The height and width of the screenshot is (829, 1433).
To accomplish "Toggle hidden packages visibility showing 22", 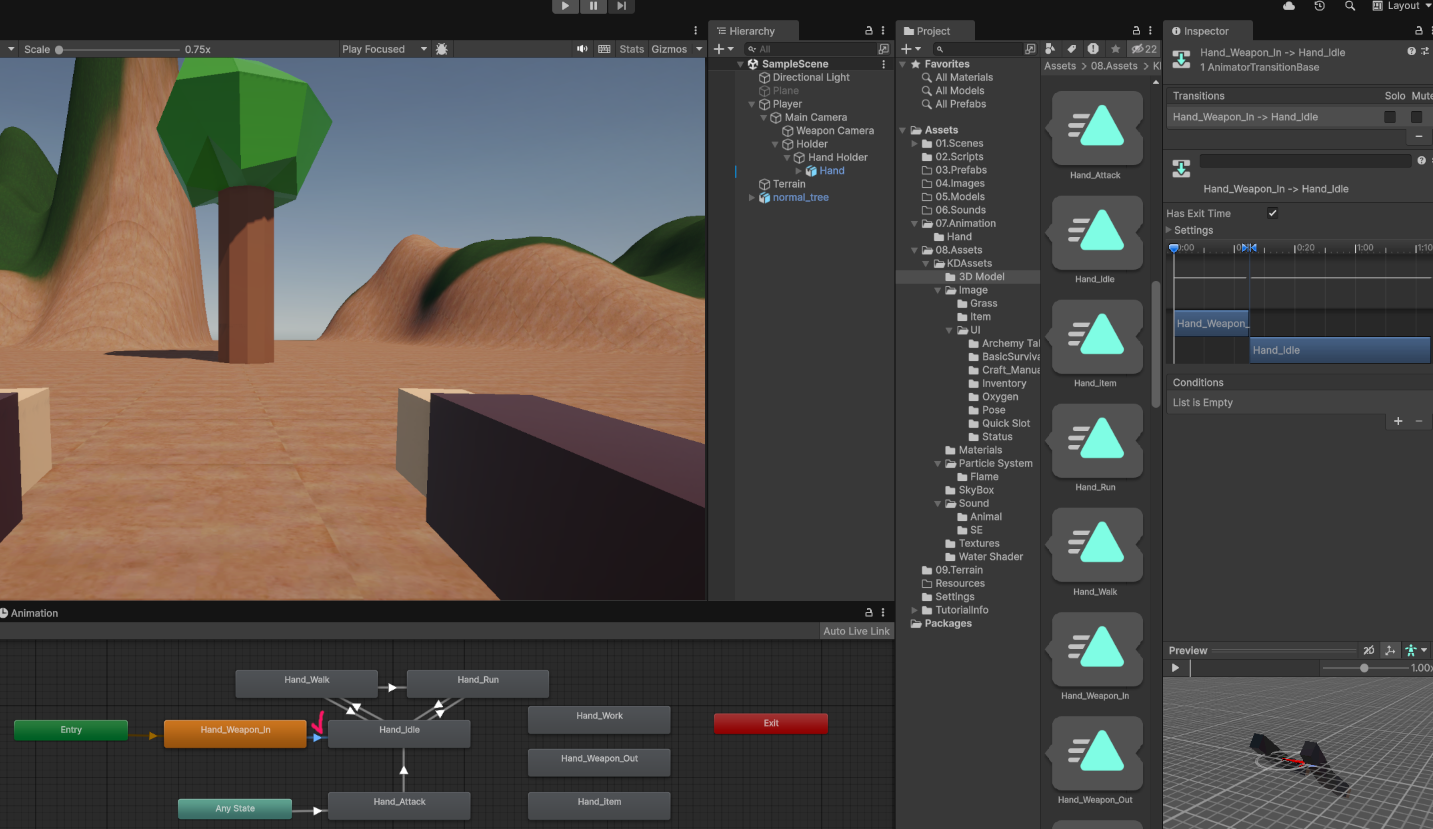I will tap(1143, 49).
